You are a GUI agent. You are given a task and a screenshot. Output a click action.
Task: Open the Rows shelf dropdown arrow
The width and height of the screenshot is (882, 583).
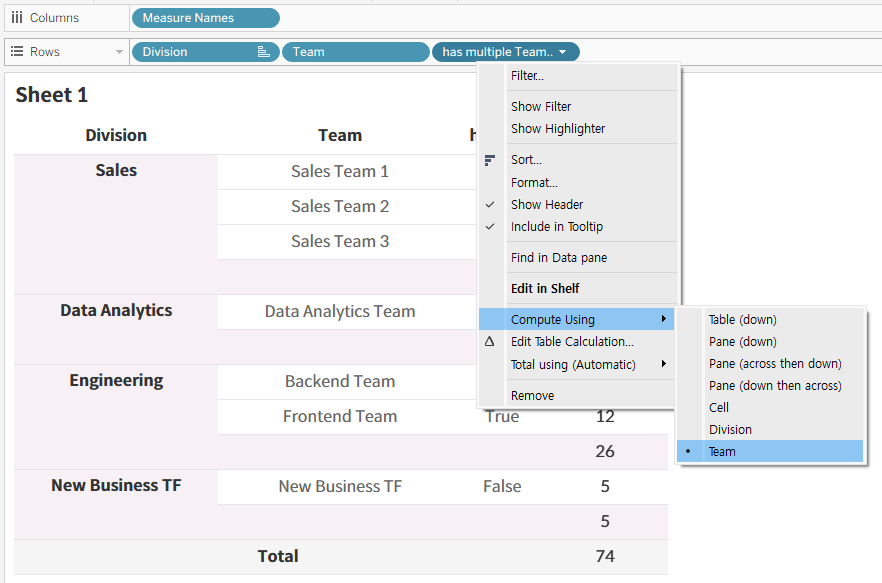[119, 52]
